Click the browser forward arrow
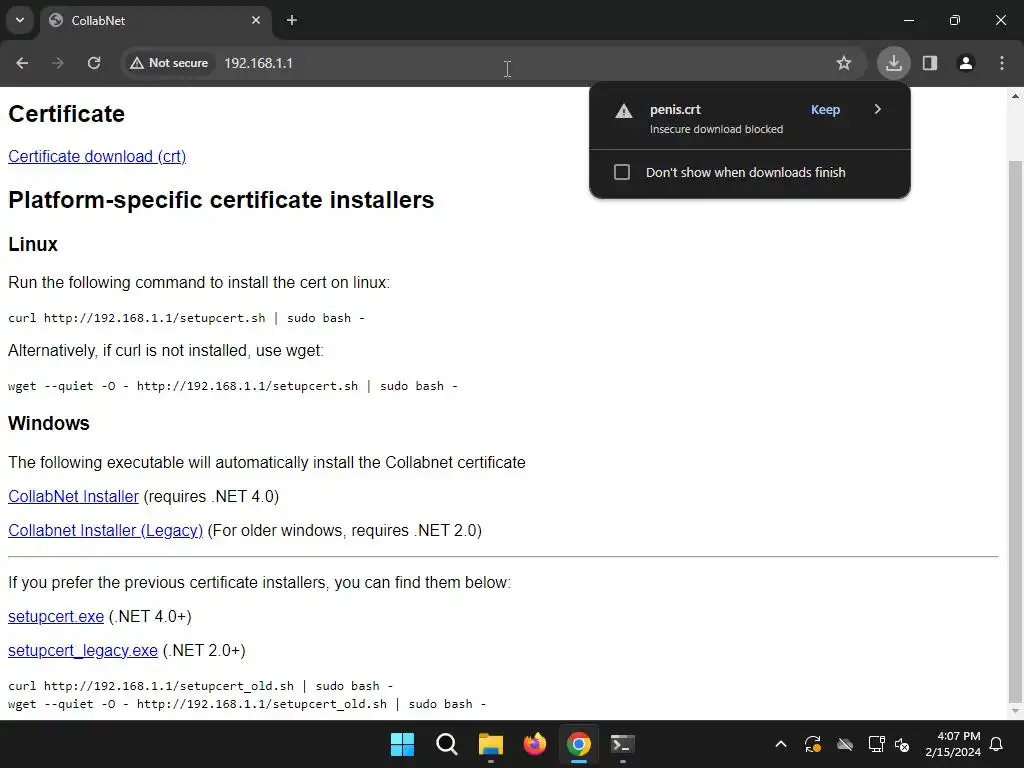Viewport: 1024px width, 768px height. pos(57,63)
